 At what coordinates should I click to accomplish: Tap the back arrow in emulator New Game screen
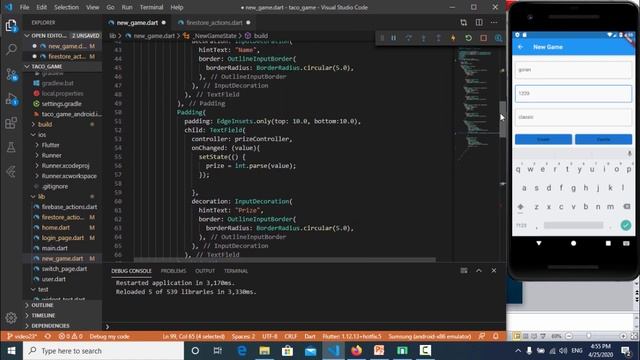click(520, 47)
